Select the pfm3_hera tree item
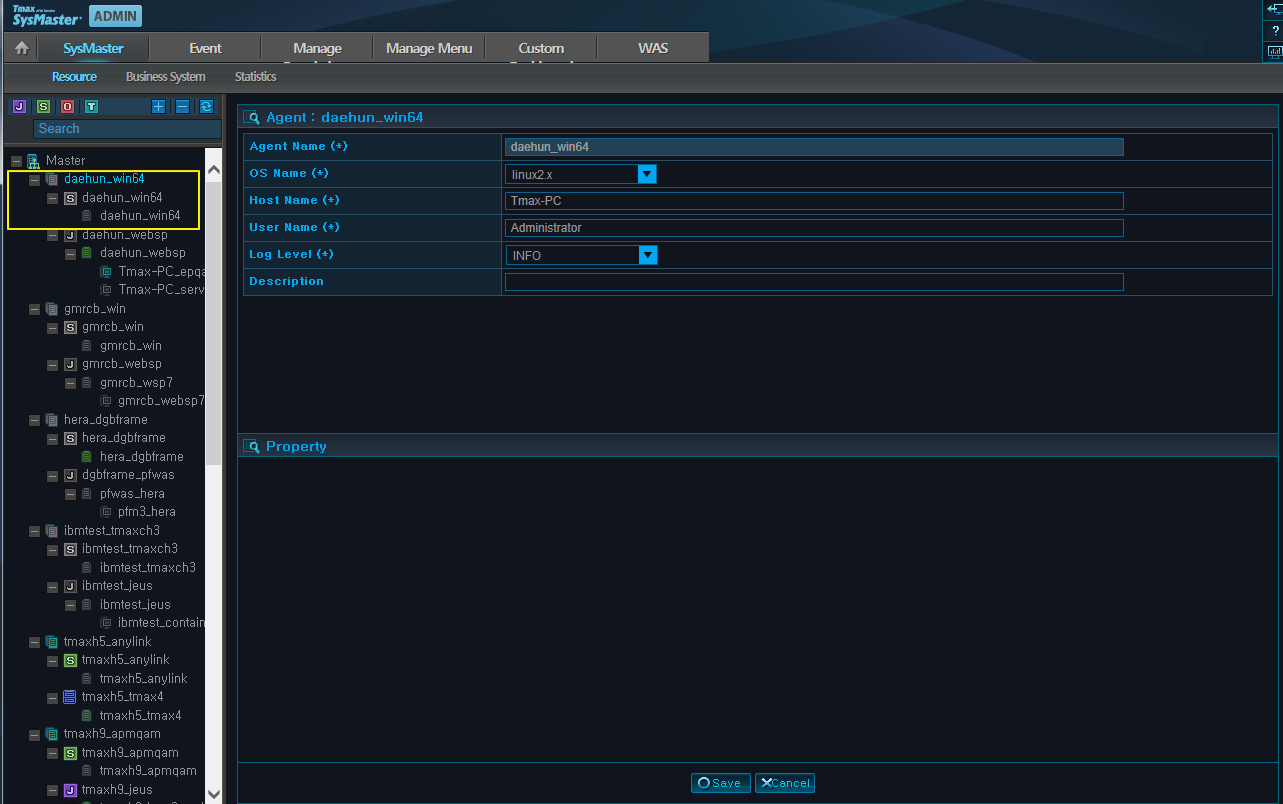Viewport: 1283px width, 804px height. pyautogui.click(x=147, y=512)
